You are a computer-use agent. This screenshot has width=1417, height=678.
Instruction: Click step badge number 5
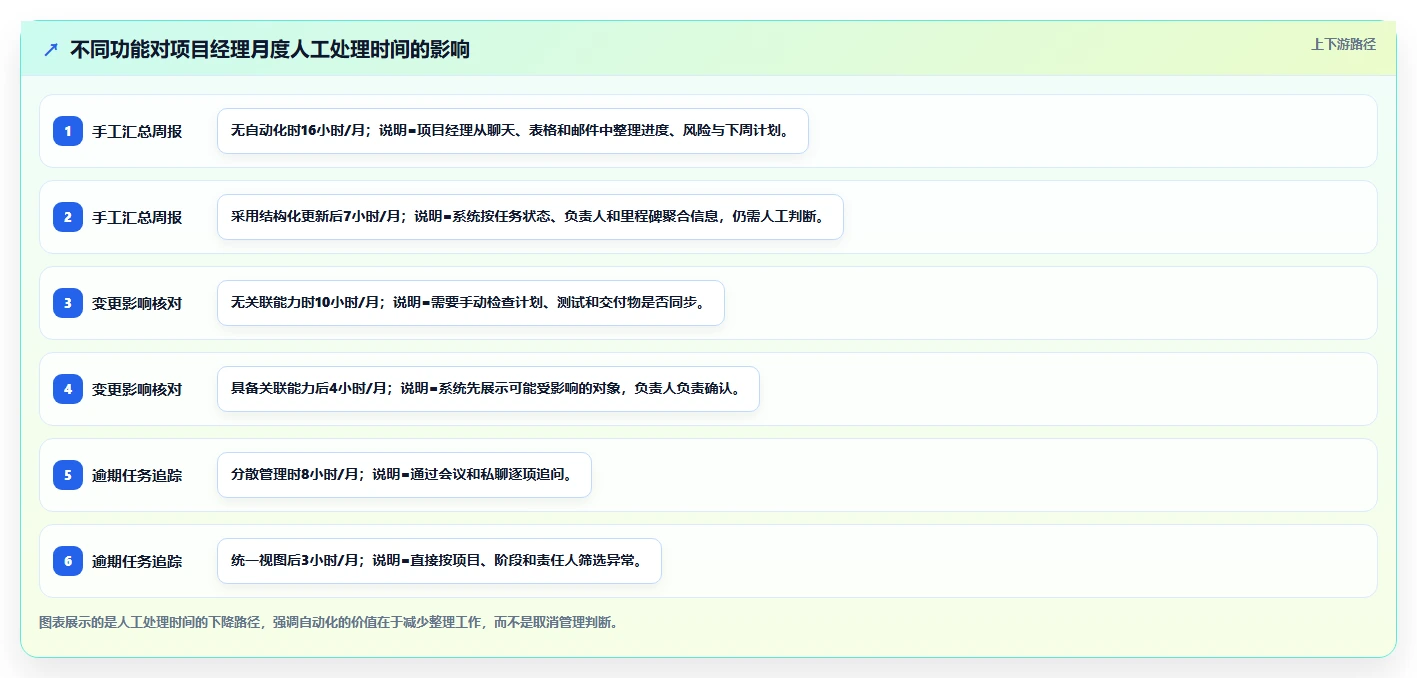coord(68,475)
